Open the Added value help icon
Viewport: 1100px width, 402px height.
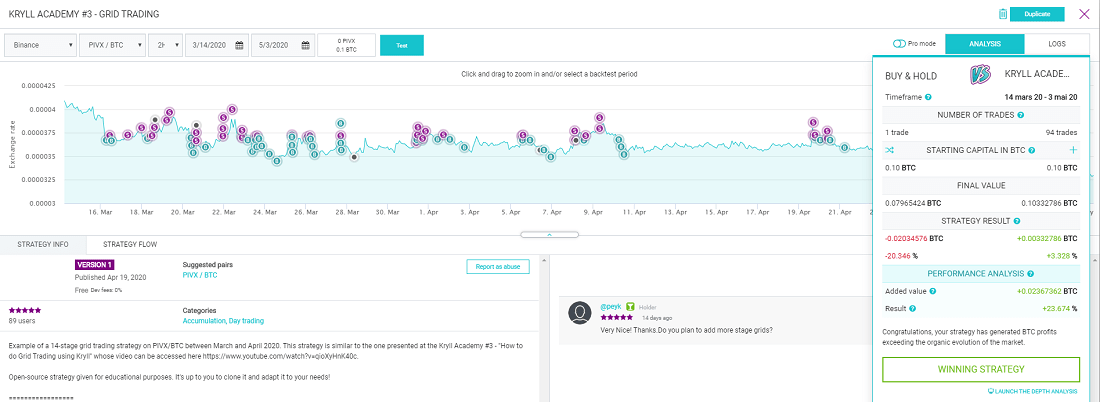point(932,290)
